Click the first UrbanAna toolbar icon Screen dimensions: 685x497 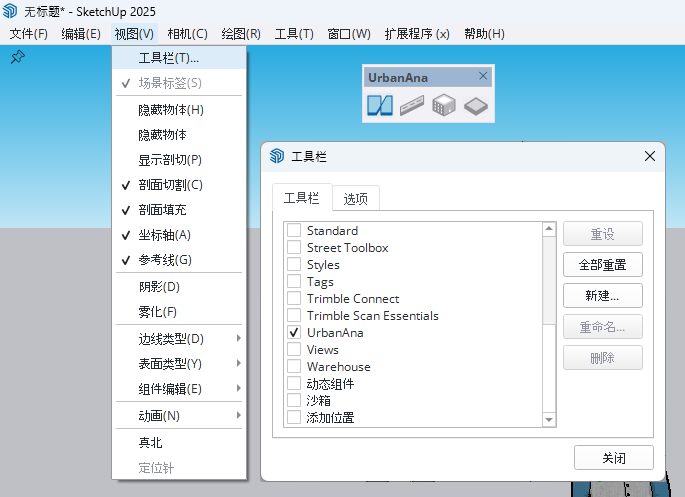380,106
